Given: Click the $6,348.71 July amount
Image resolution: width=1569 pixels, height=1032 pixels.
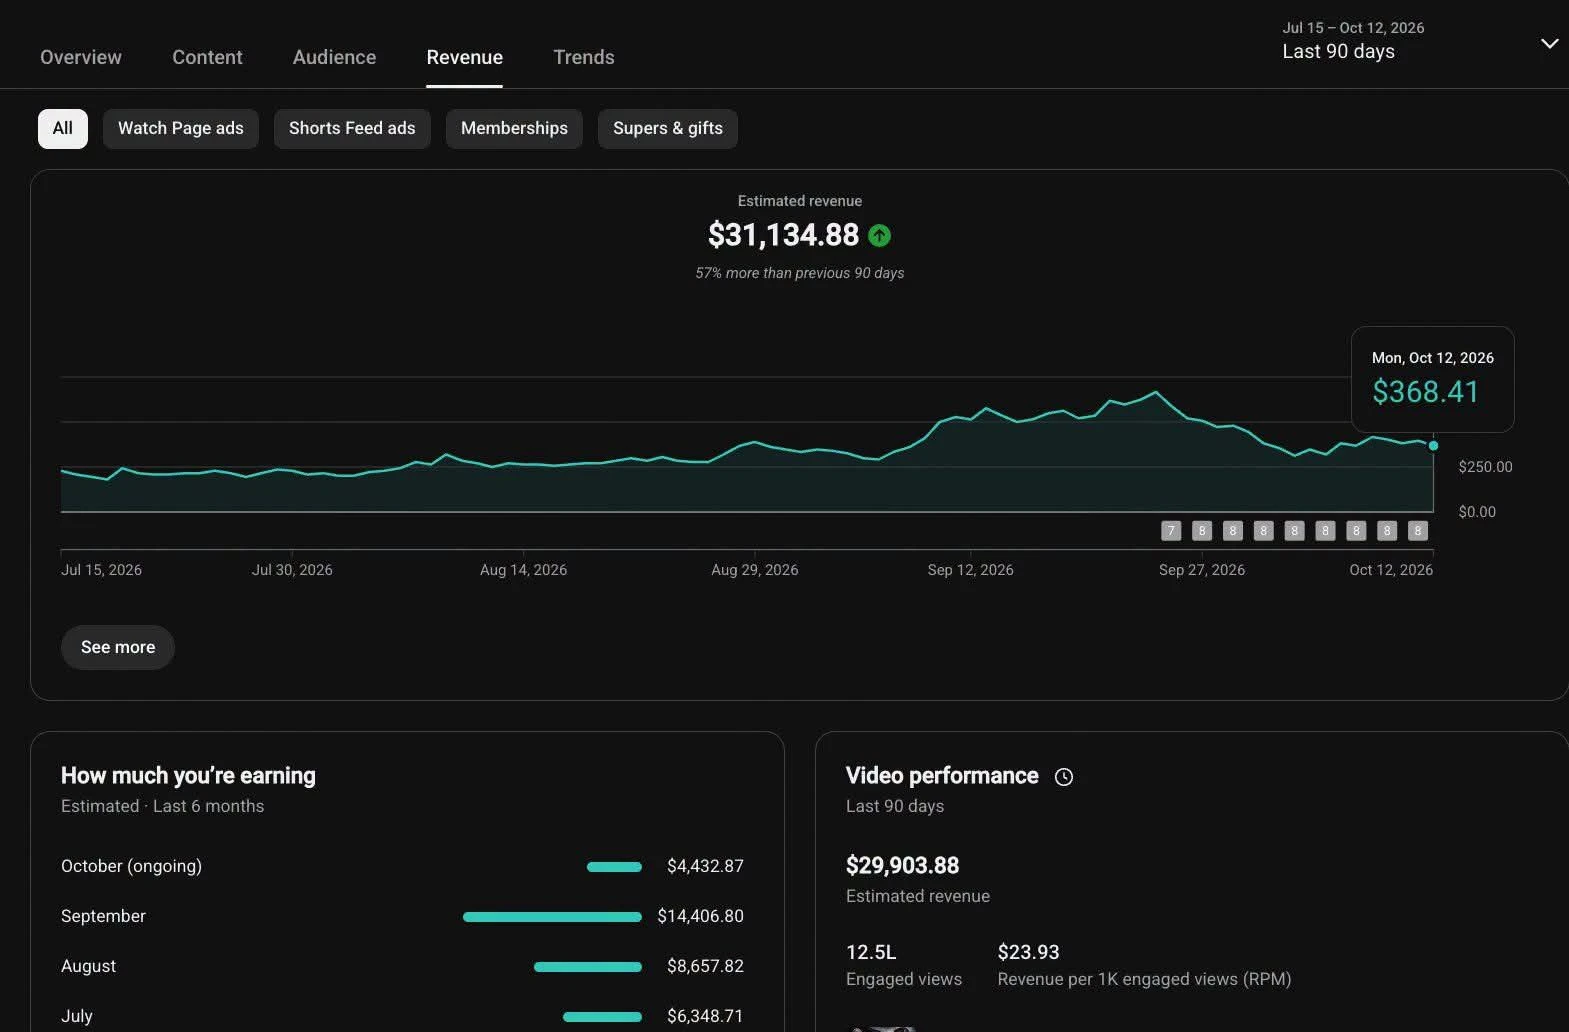Looking at the screenshot, I should (x=705, y=1016).
